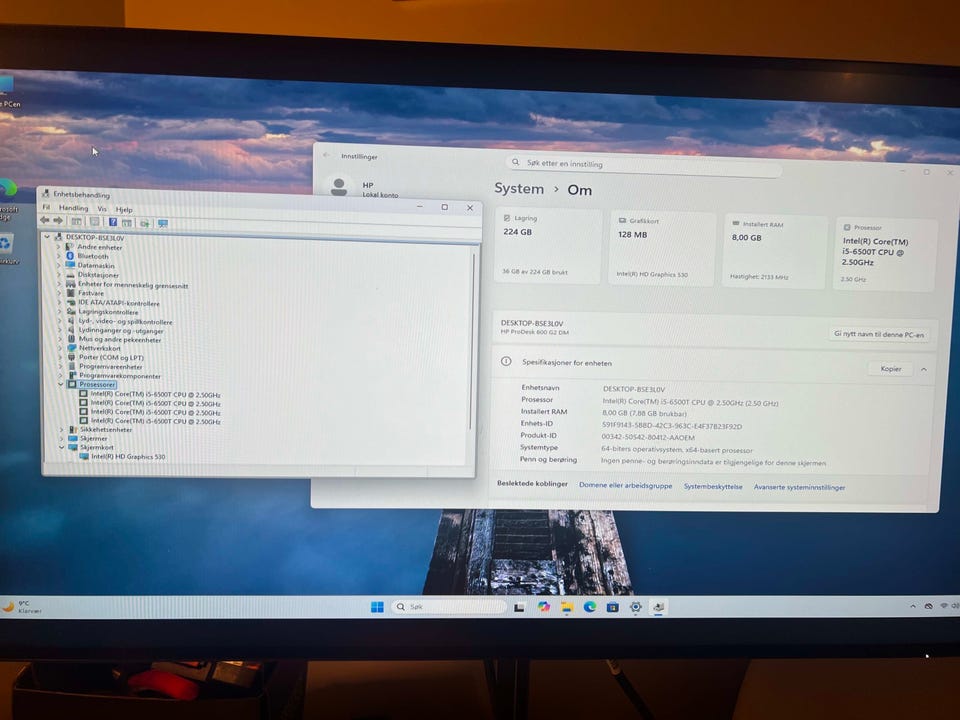Select Programvareenheter in the device tree
This screenshot has height=720, width=960.
pos(110,366)
